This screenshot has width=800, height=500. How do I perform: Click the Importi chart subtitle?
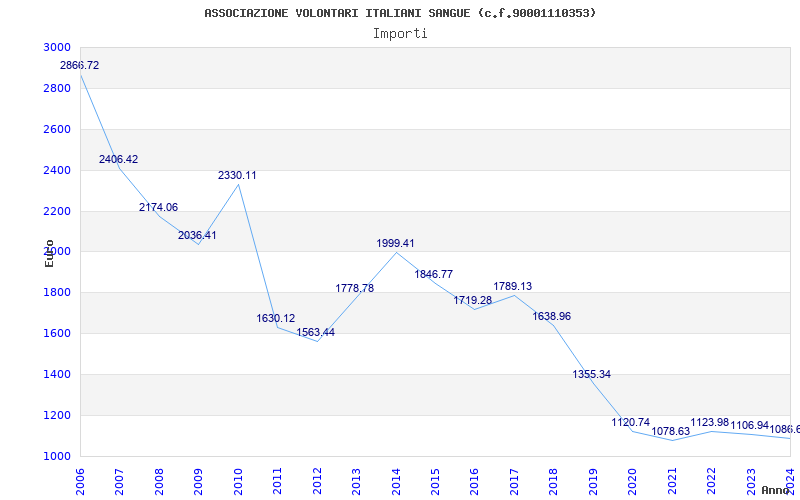click(x=400, y=34)
